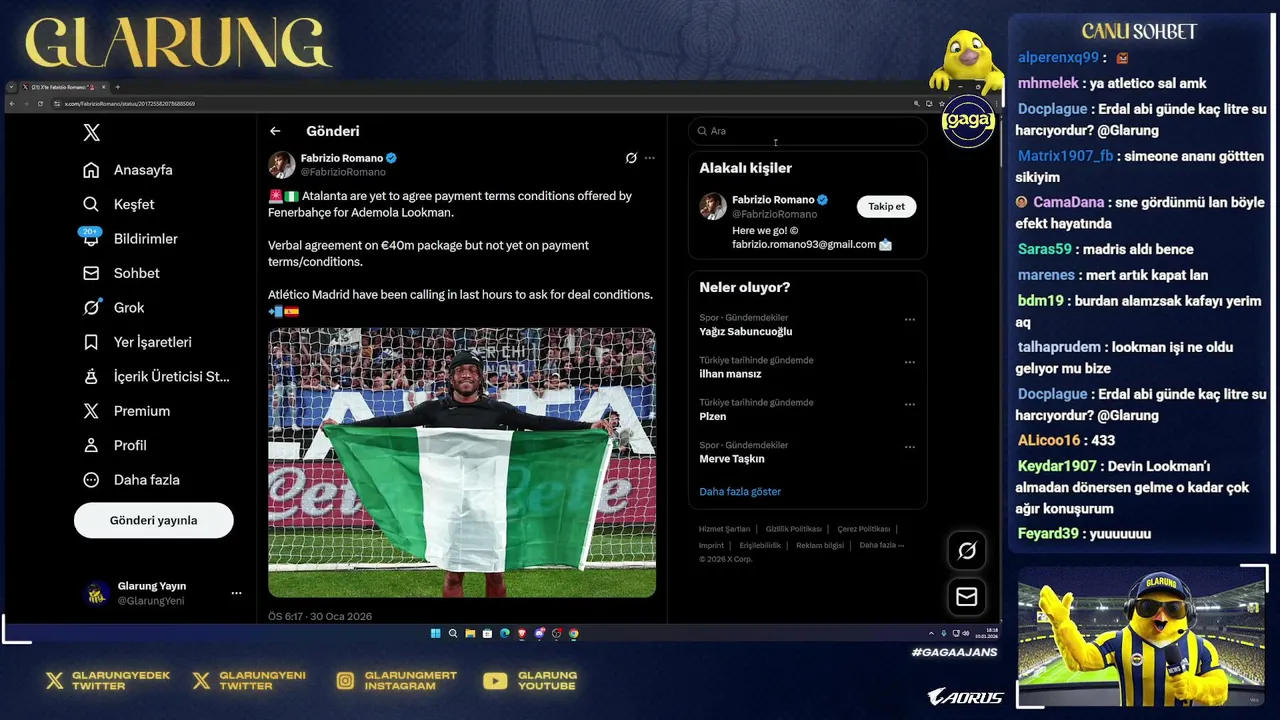Open Brave browser from taskbar
Screen dimensions: 1280x720
tap(522, 633)
